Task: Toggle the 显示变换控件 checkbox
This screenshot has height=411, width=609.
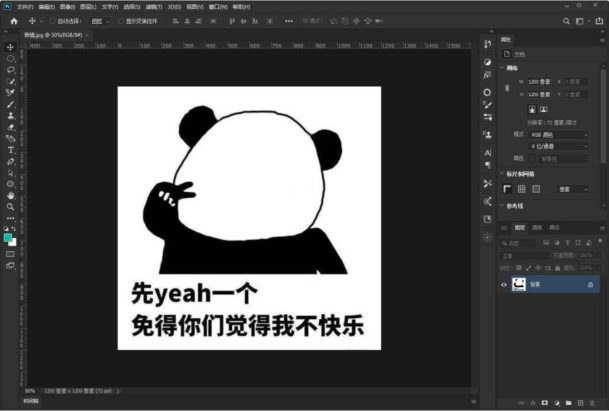Action: (121, 21)
